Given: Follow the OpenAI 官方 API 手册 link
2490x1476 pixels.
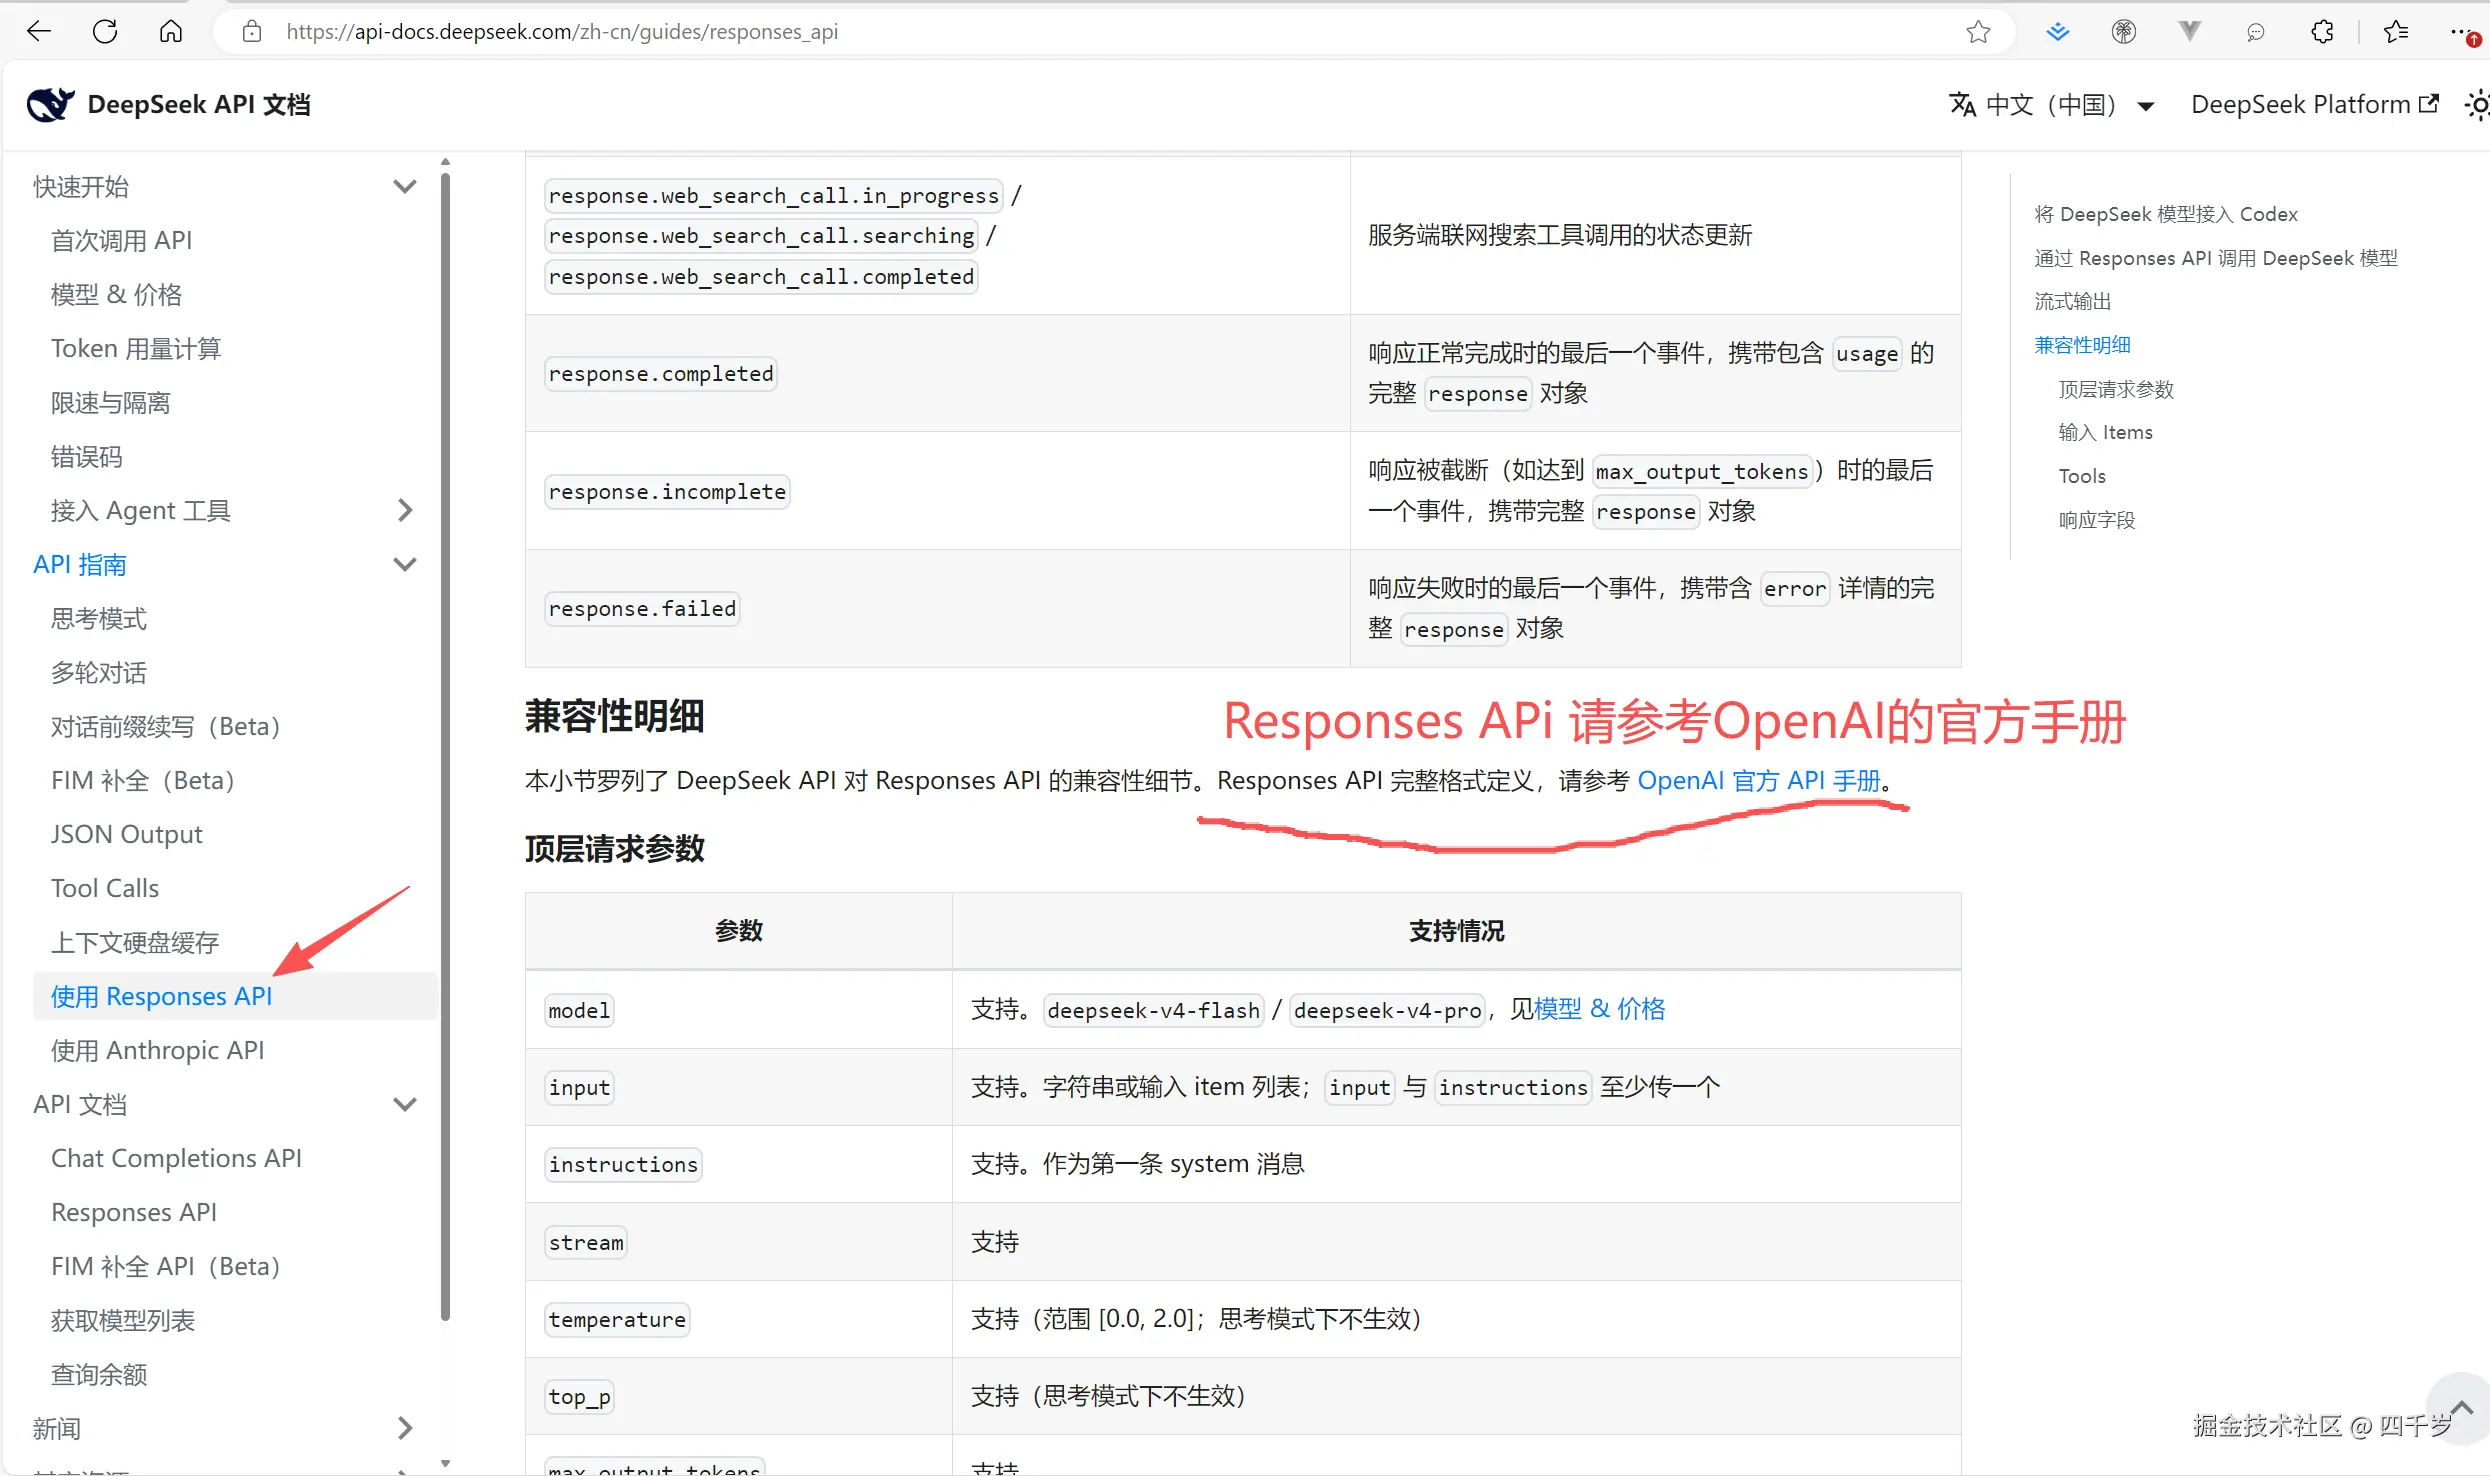Looking at the screenshot, I should (1759, 780).
